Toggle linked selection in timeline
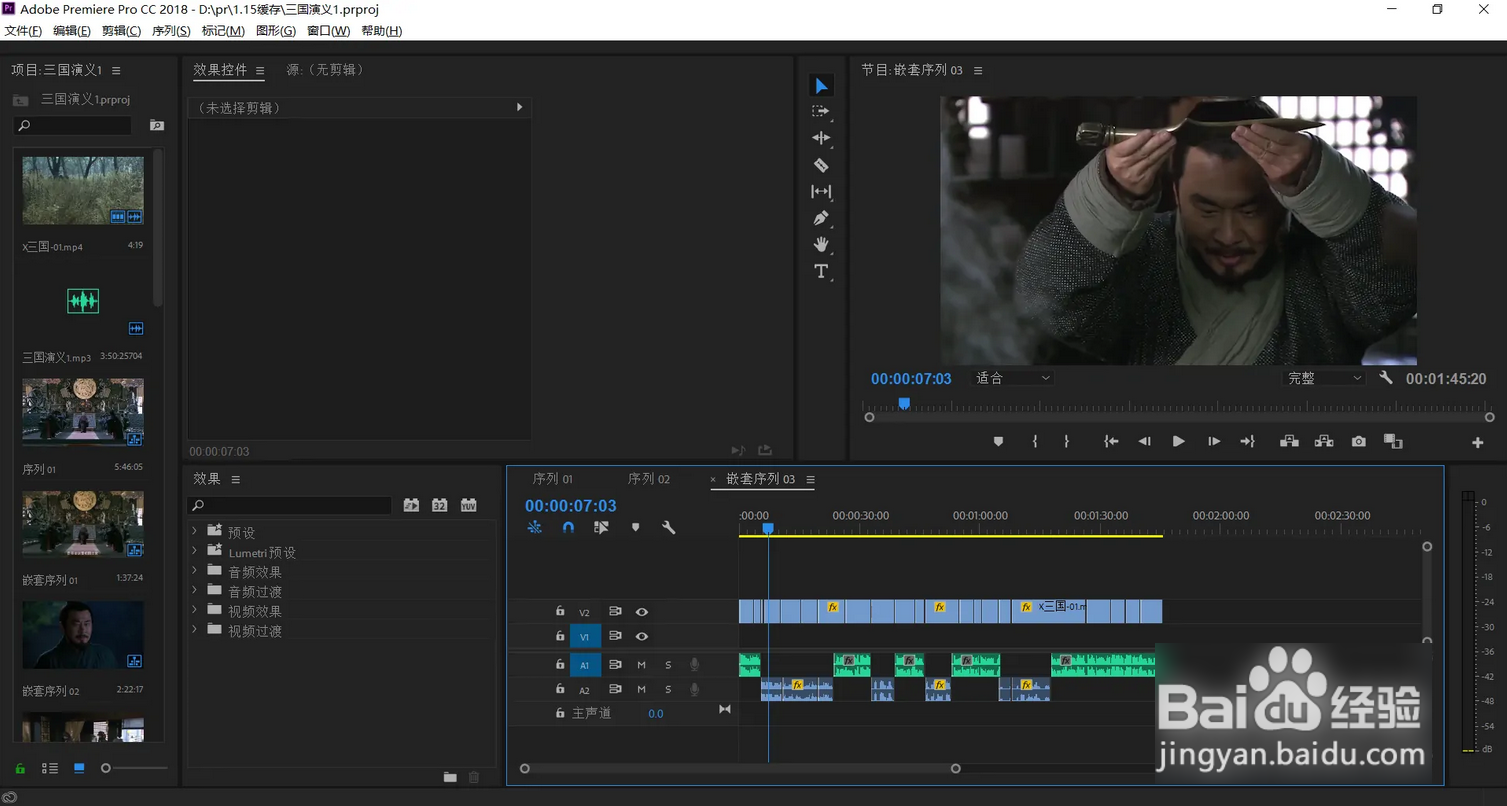1507x806 pixels. [x=601, y=527]
